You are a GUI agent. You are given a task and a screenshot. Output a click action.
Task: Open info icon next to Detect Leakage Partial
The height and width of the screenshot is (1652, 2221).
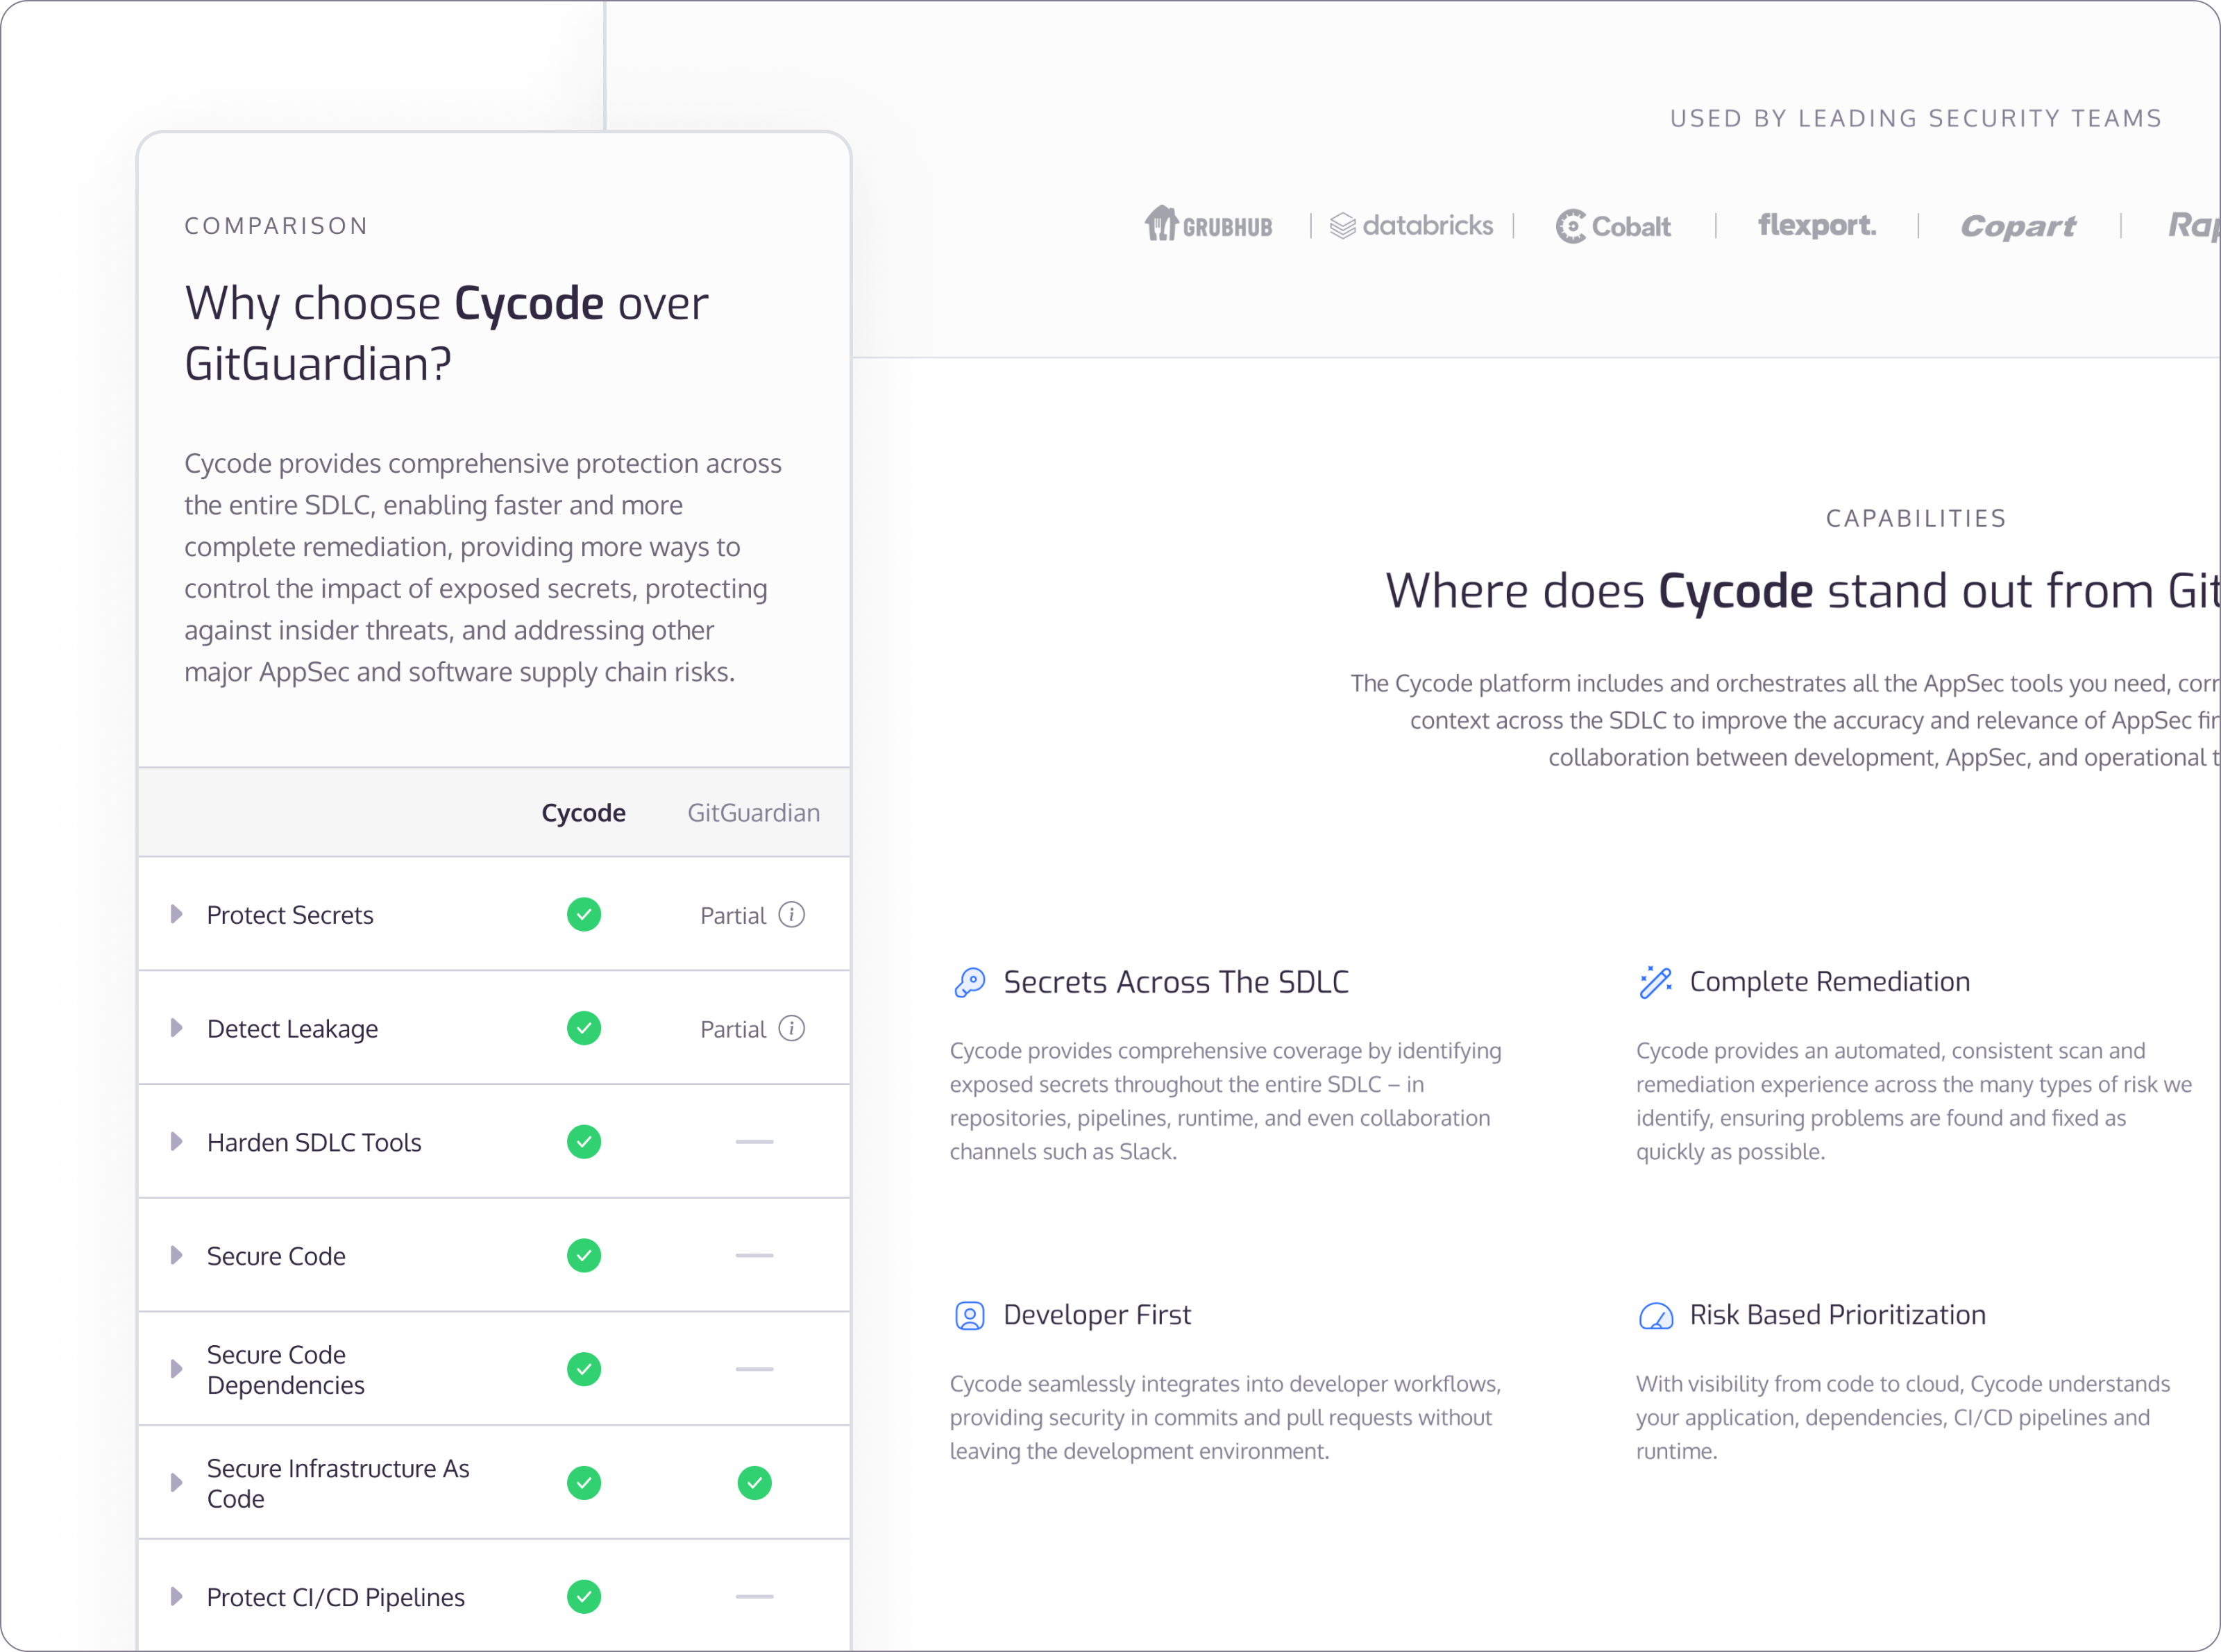coord(792,1028)
